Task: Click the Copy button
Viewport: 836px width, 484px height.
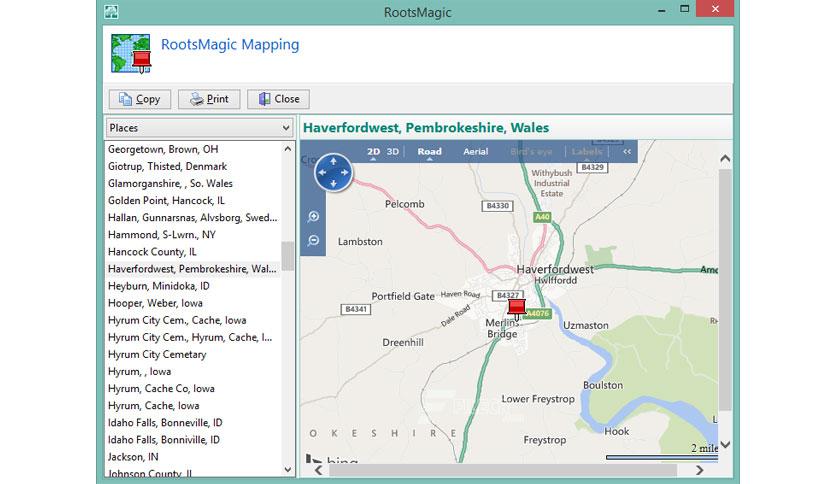Action: (x=140, y=99)
